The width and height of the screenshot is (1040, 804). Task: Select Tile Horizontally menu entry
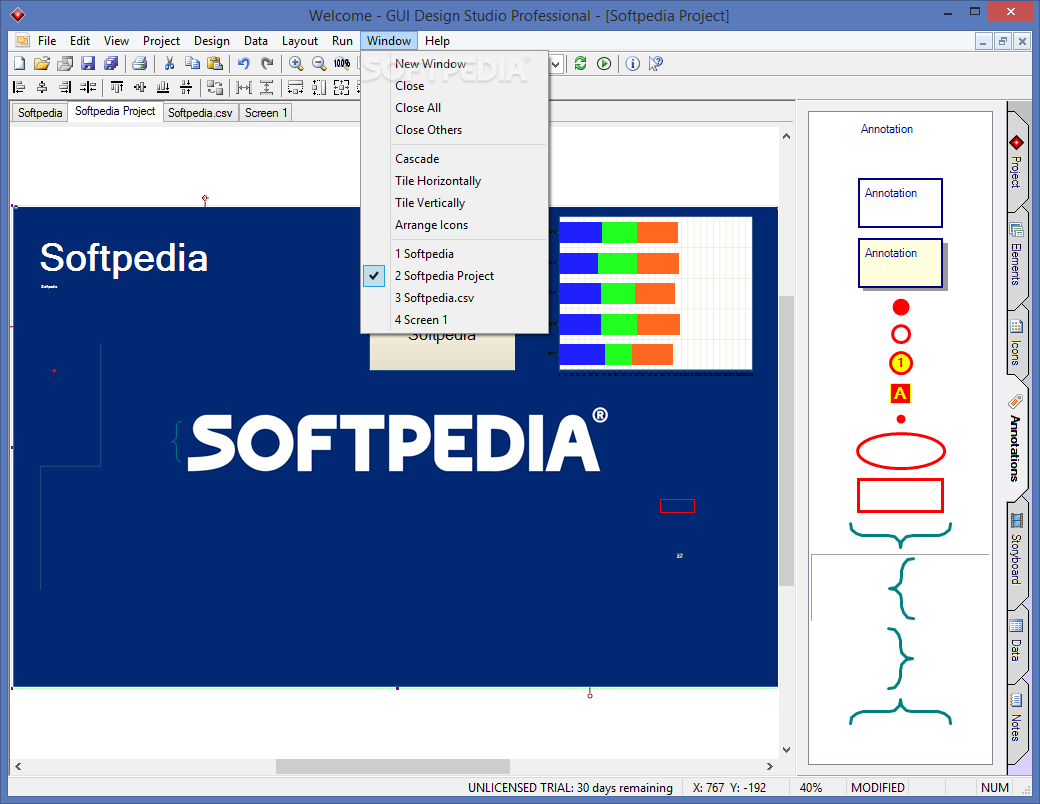pyautogui.click(x=454, y=180)
